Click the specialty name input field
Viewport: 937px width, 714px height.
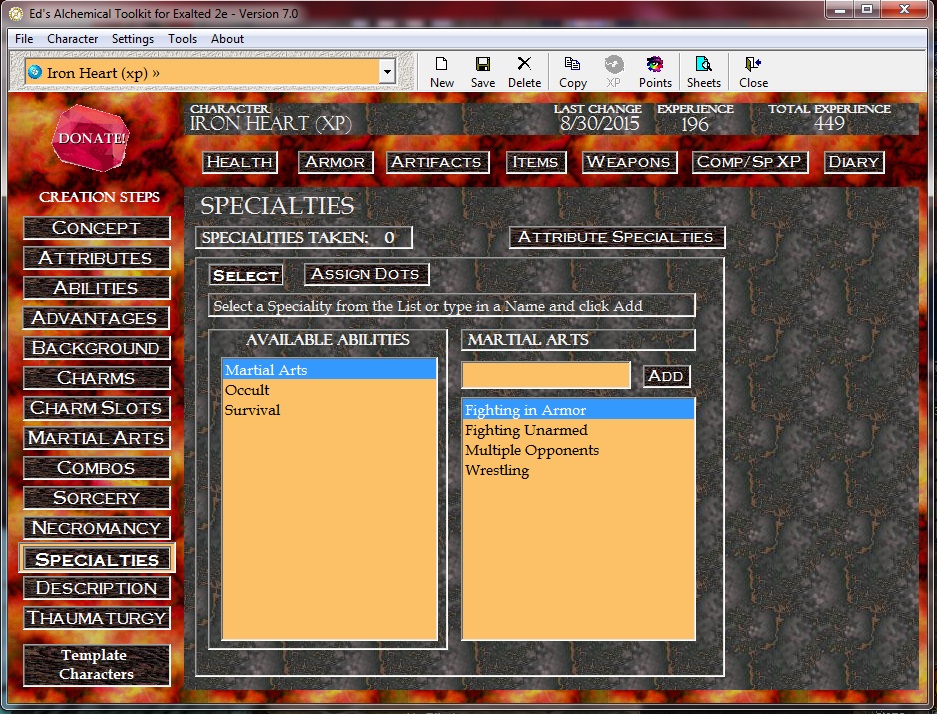point(546,375)
